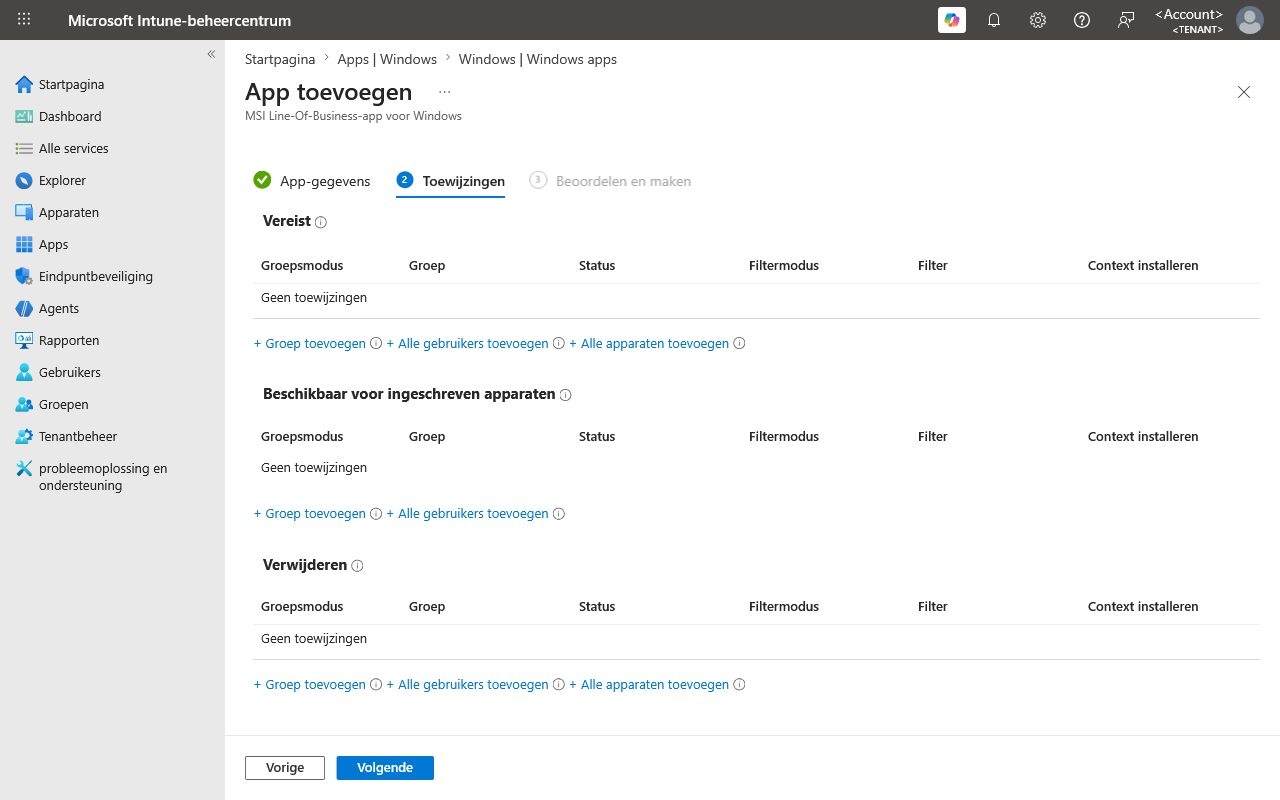The width and height of the screenshot is (1280, 800).
Task: Click the Eindpuntbeveiliging shield icon
Action: tap(24, 277)
